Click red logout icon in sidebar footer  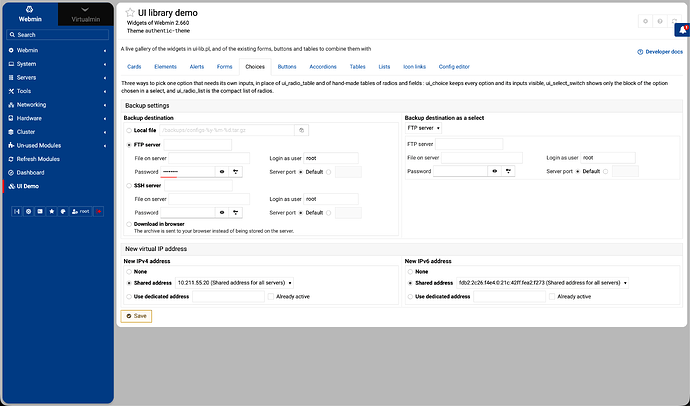pos(99,212)
